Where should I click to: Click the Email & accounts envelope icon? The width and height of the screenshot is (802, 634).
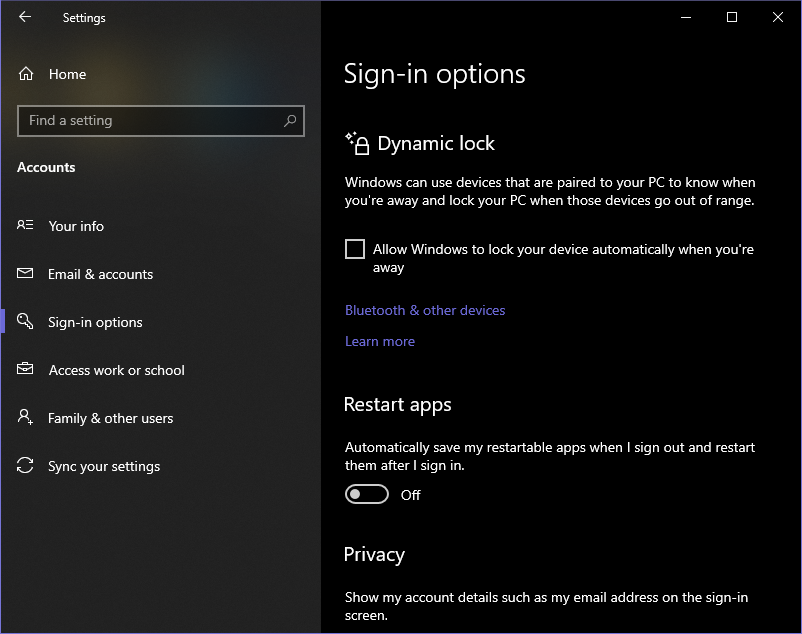(x=26, y=274)
